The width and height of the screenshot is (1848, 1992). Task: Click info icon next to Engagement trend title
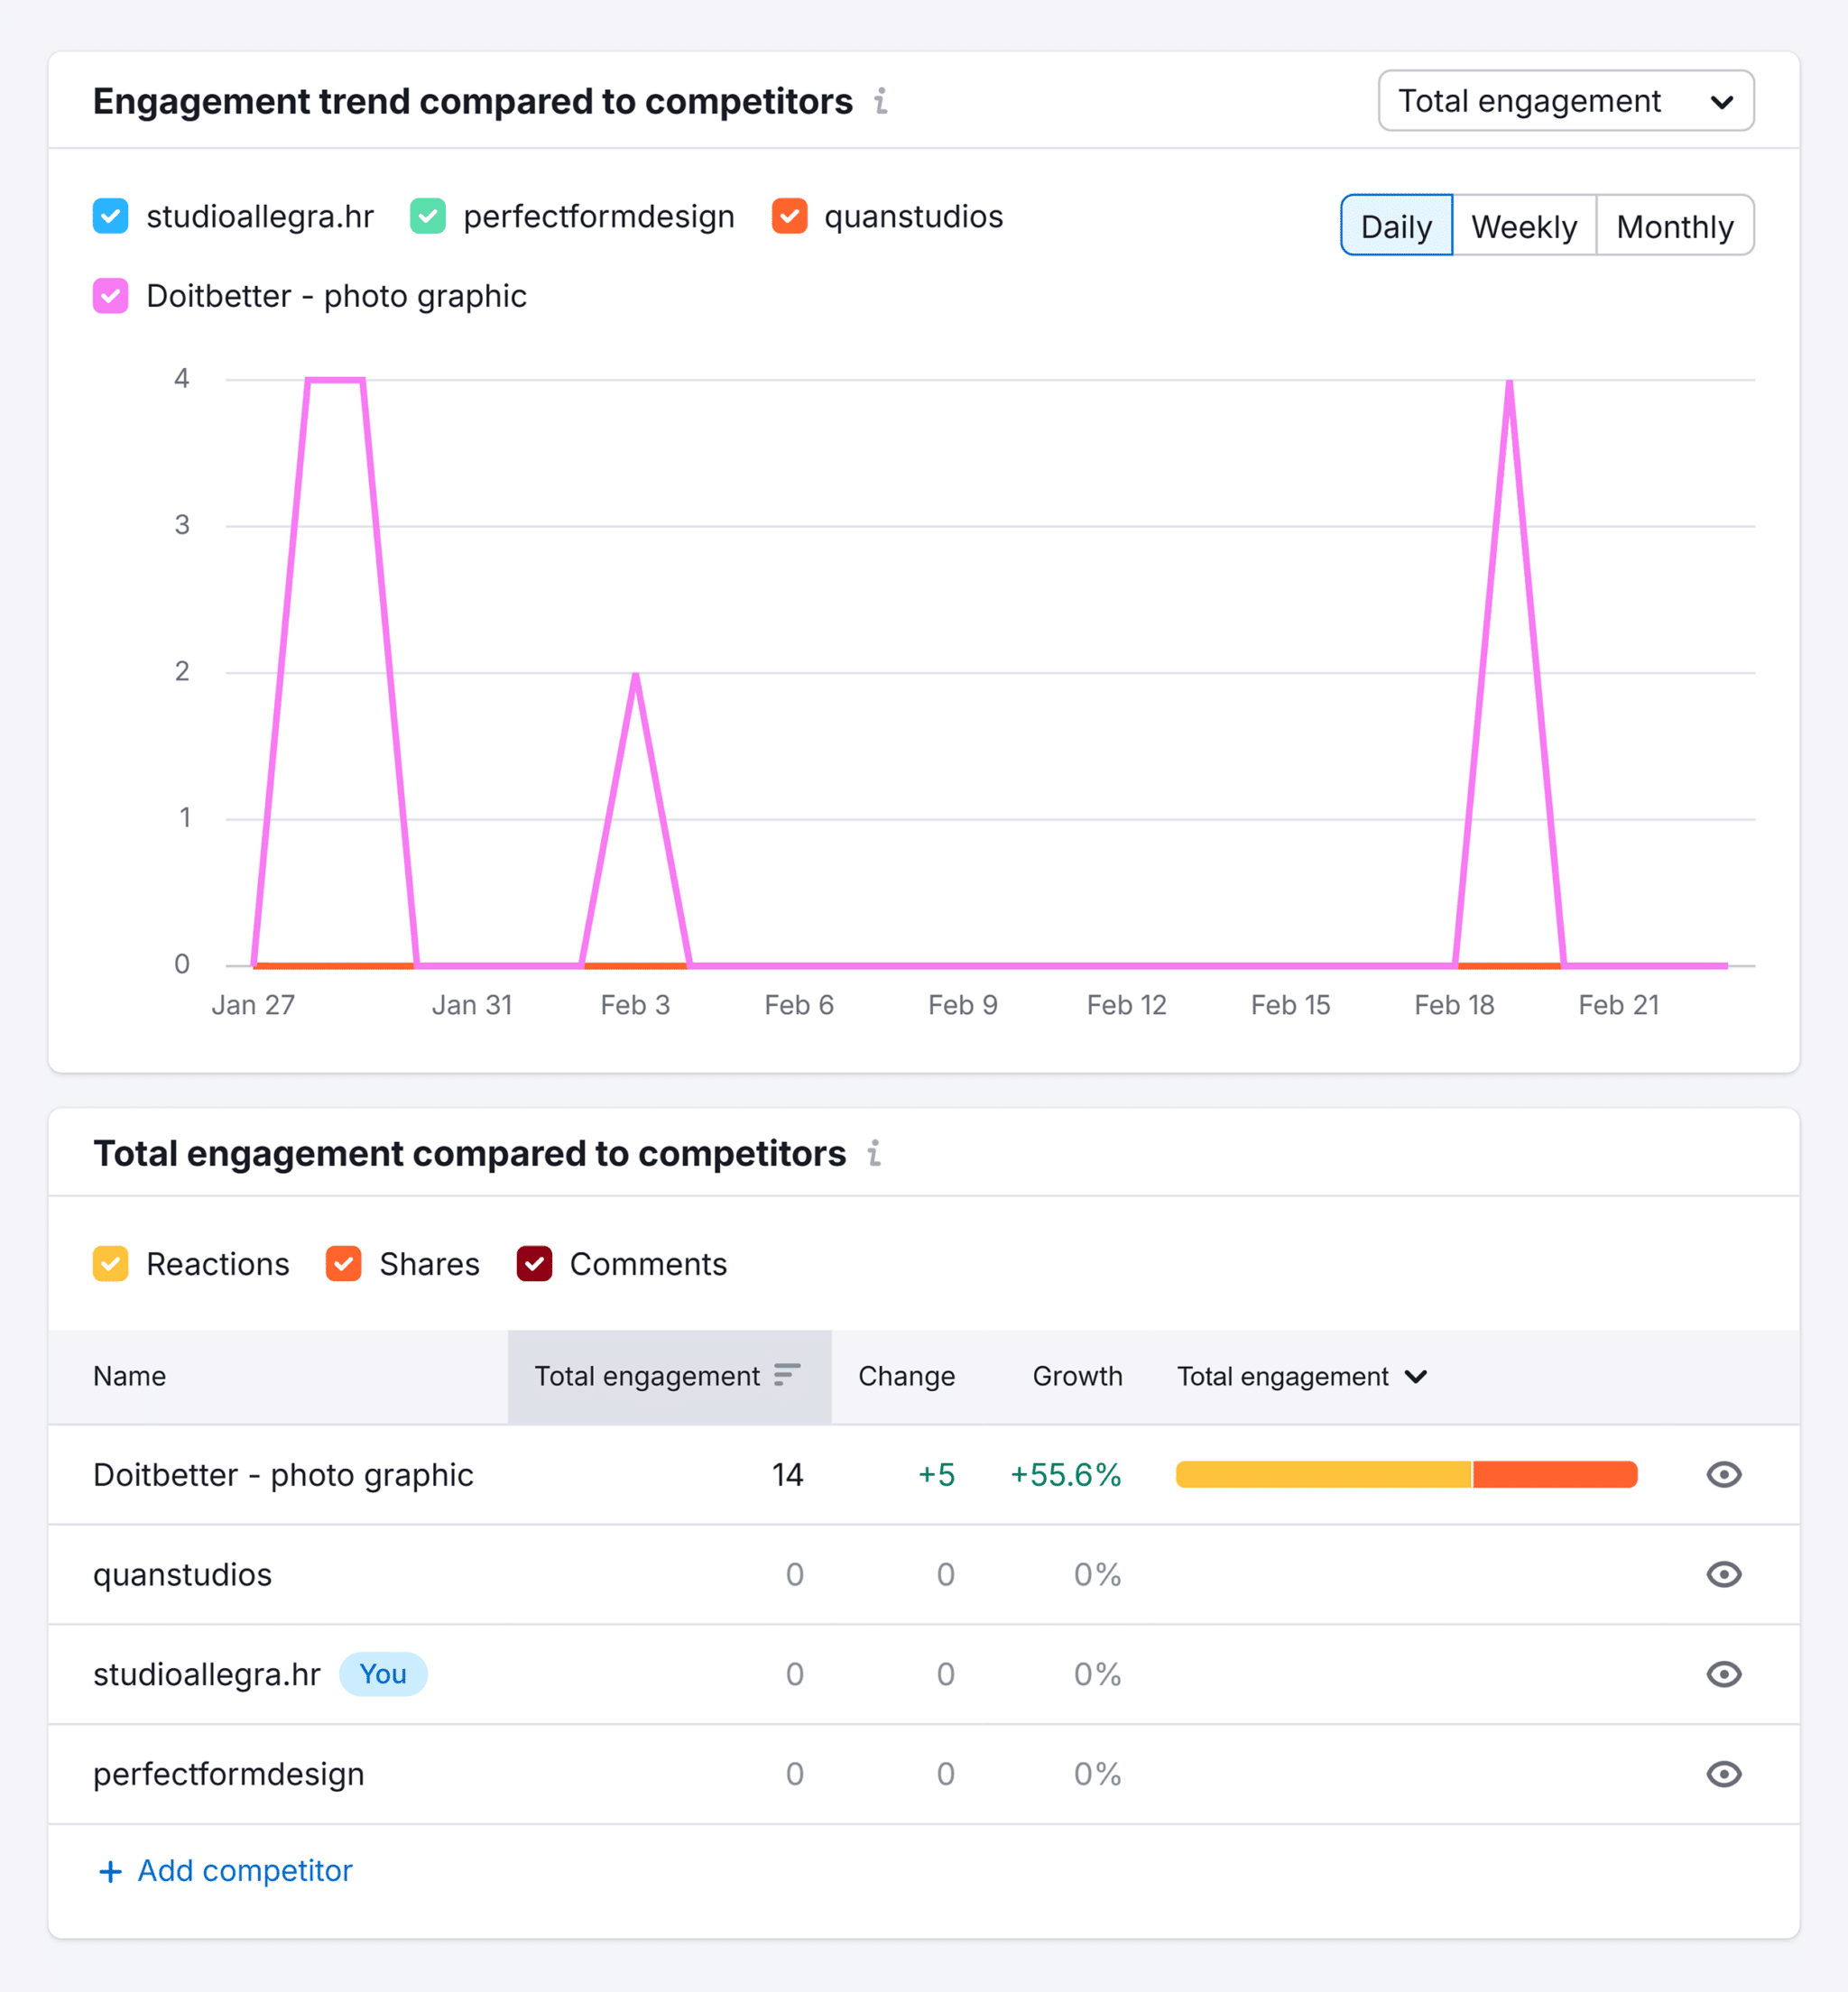[x=880, y=101]
